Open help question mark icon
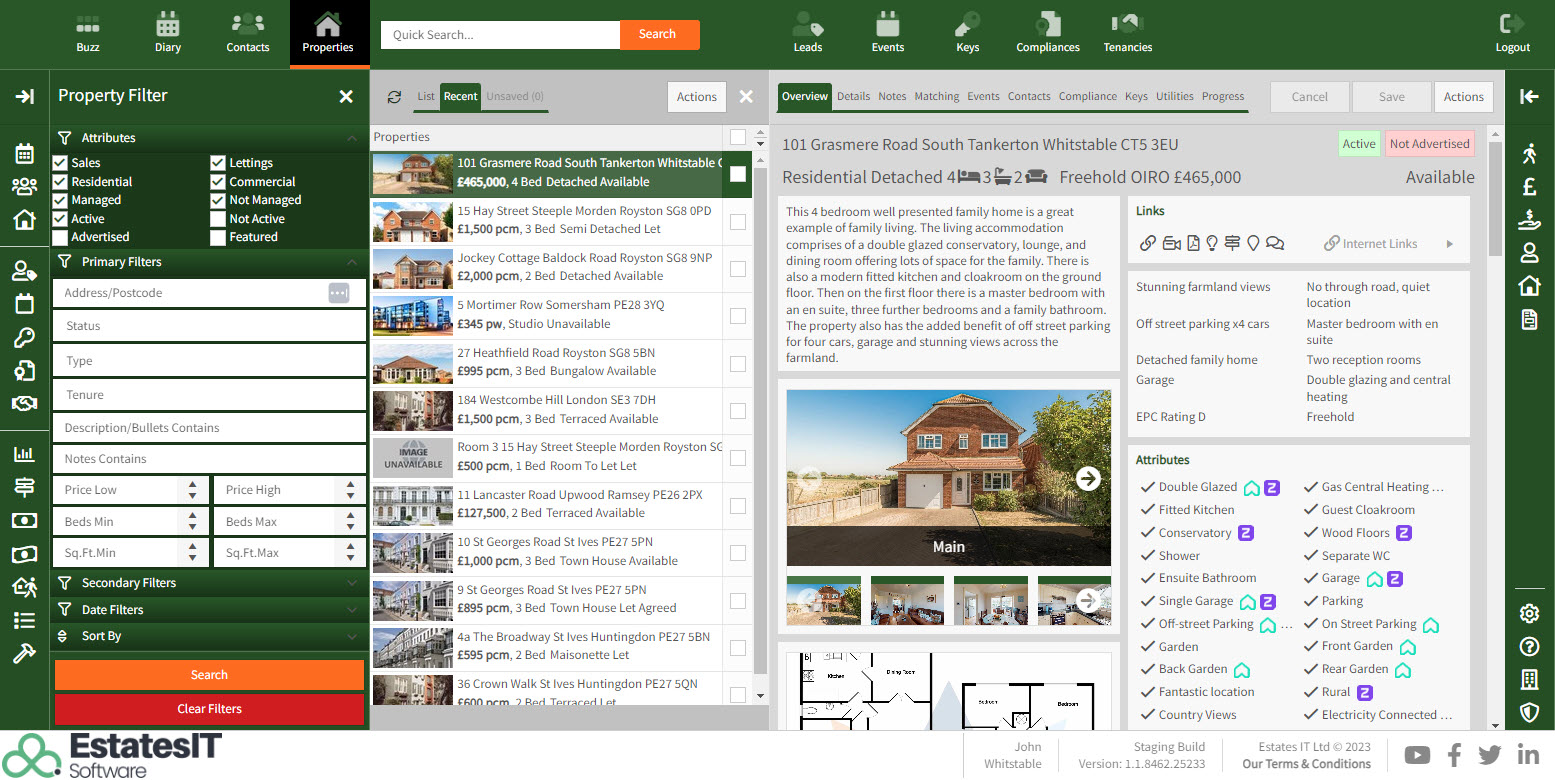 coord(1529,647)
